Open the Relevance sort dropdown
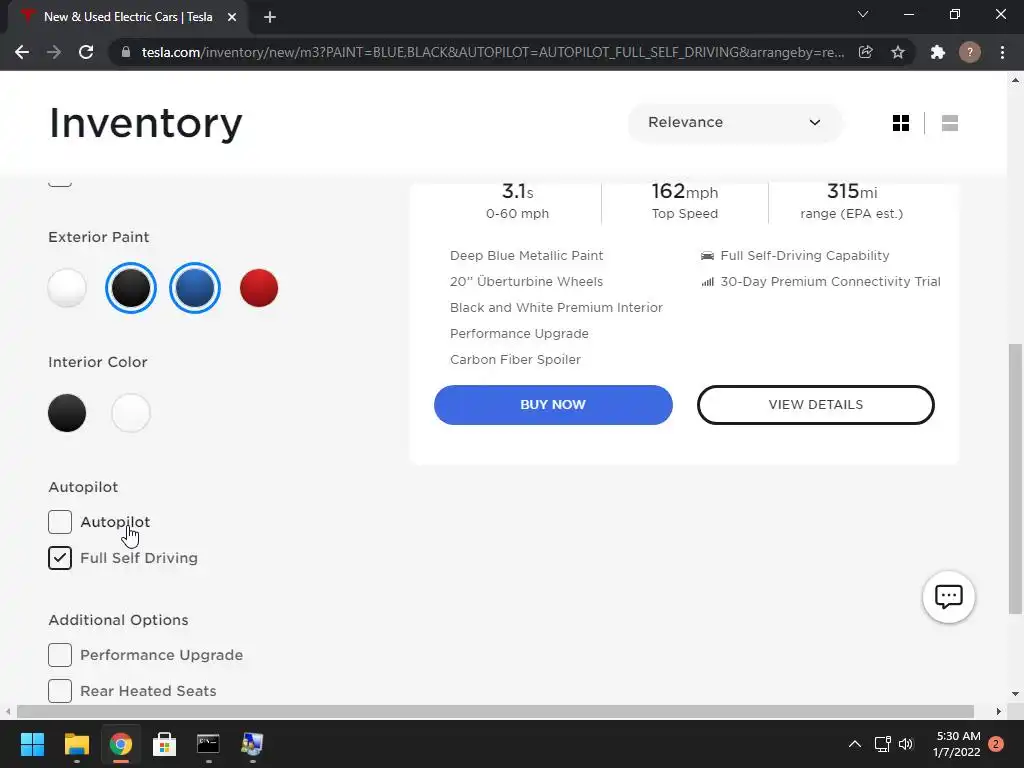The width and height of the screenshot is (1024, 768). coord(735,122)
